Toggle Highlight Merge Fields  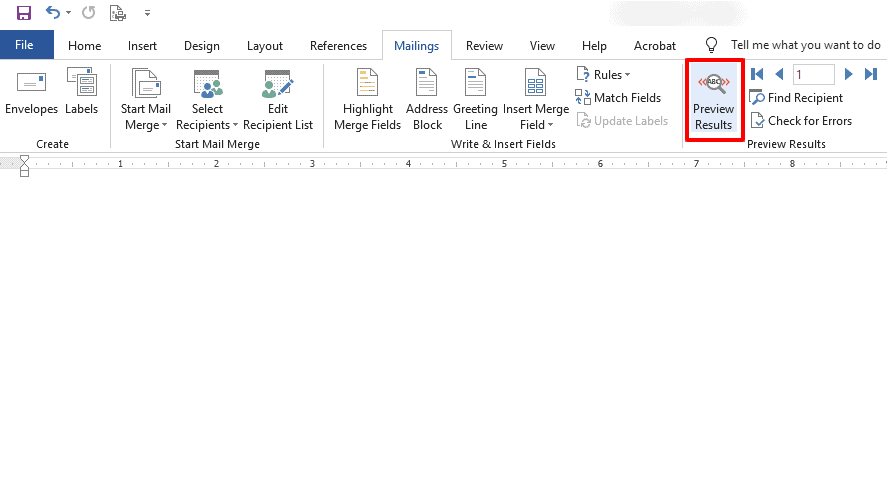click(367, 100)
